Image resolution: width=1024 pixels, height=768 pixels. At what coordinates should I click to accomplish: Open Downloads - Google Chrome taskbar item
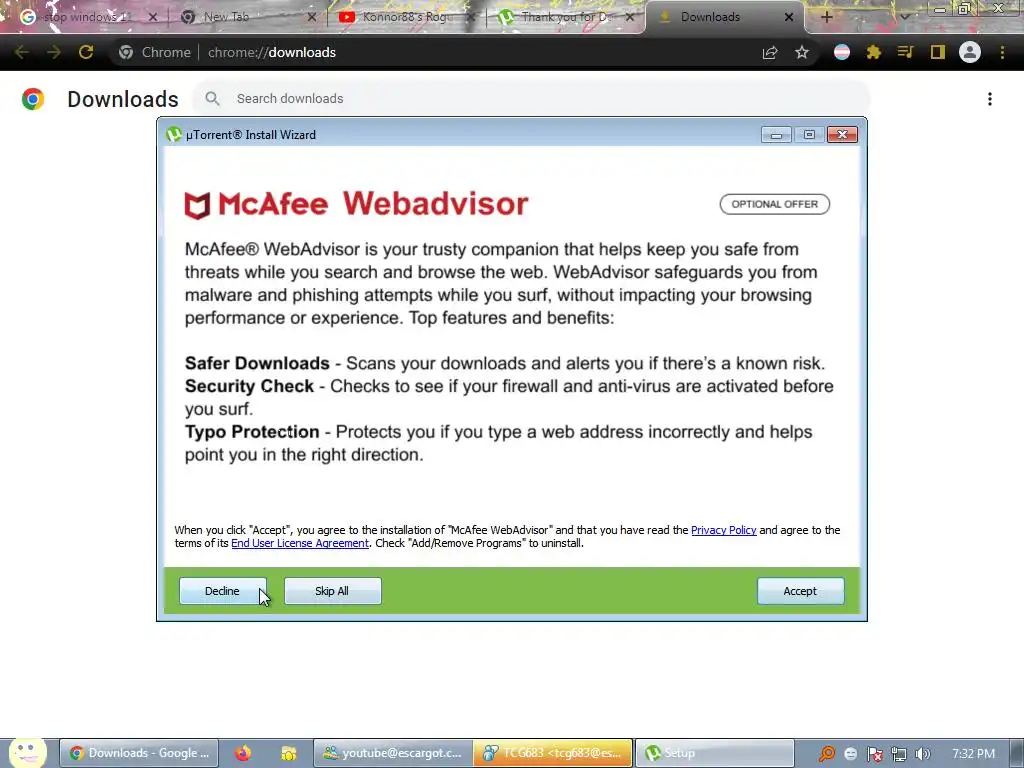click(139, 753)
